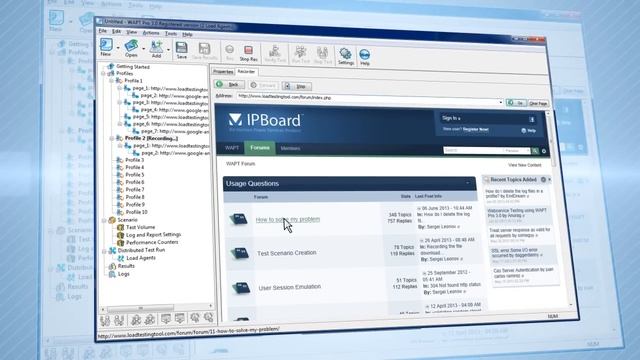This screenshot has height=360, width=640.
Task: Click View New Content link
Action: pyautogui.click(x=524, y=165)
